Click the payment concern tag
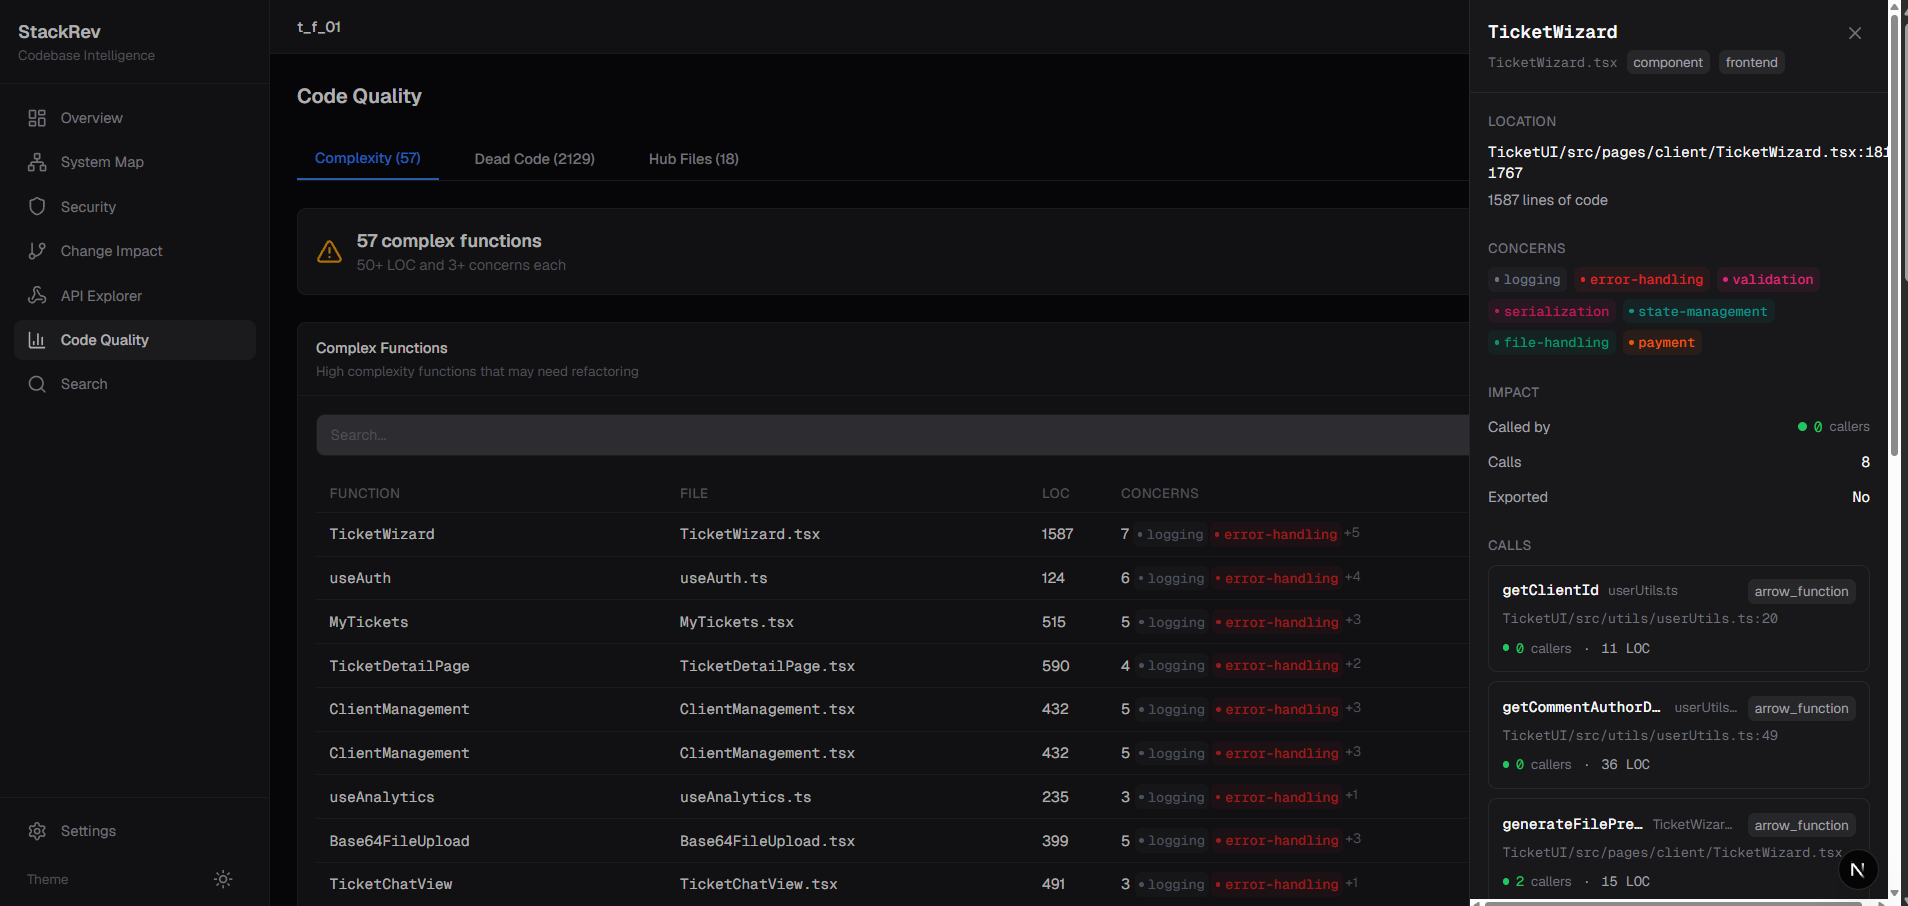The image size is (1908, 906). pos(1662,343)
